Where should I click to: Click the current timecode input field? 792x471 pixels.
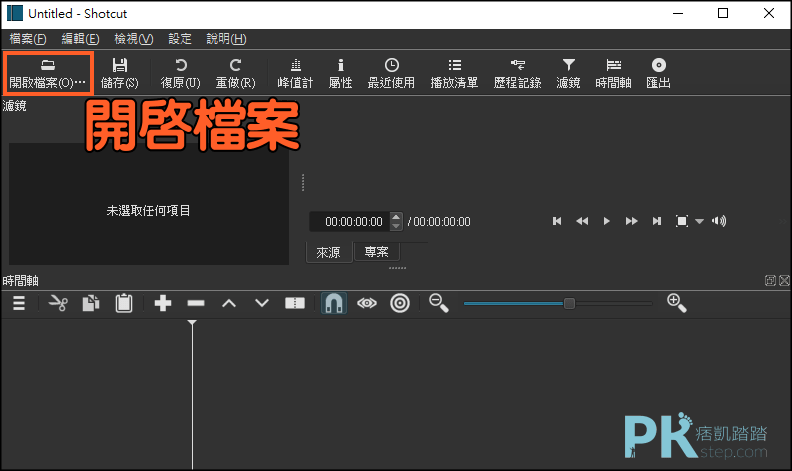point(350,221)
